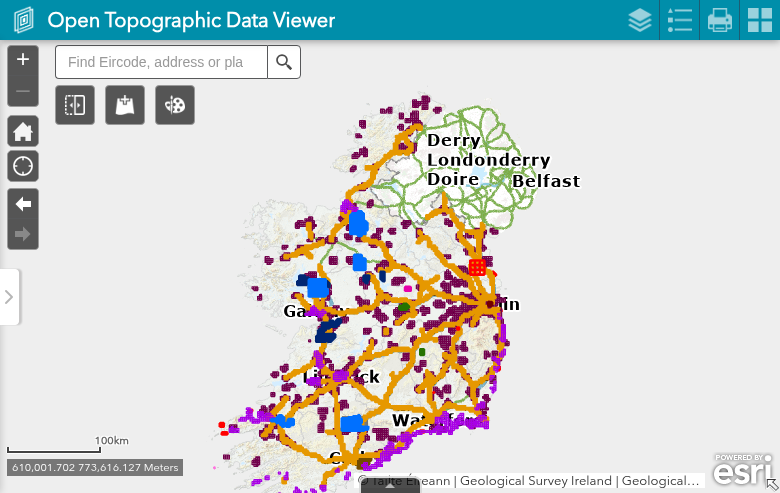Go to previous map extent
Screen dimensions: 780x493
click(x=23, y=204)
